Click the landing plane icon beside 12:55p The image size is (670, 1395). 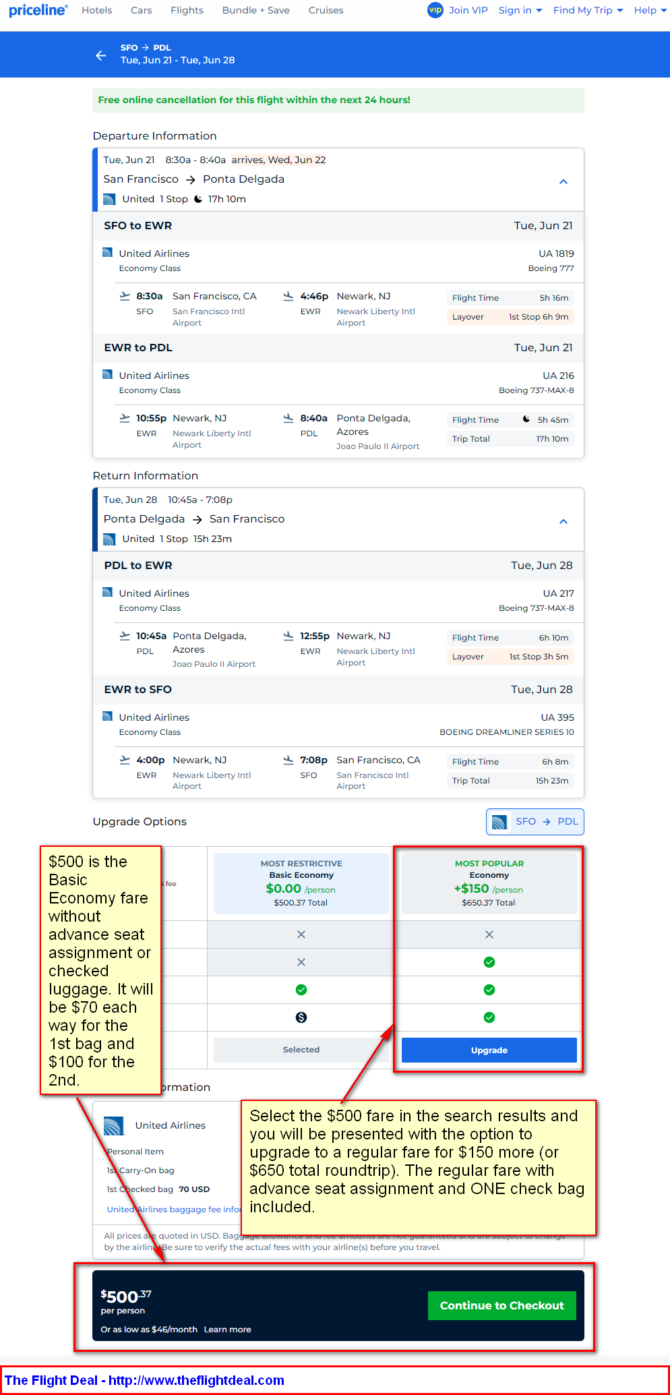[x=288, y=635]
